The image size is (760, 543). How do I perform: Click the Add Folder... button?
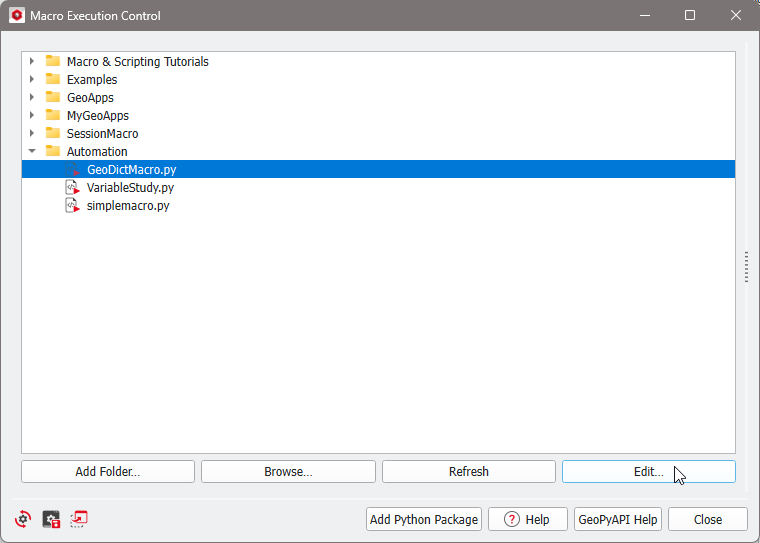[x=108, y=471]
